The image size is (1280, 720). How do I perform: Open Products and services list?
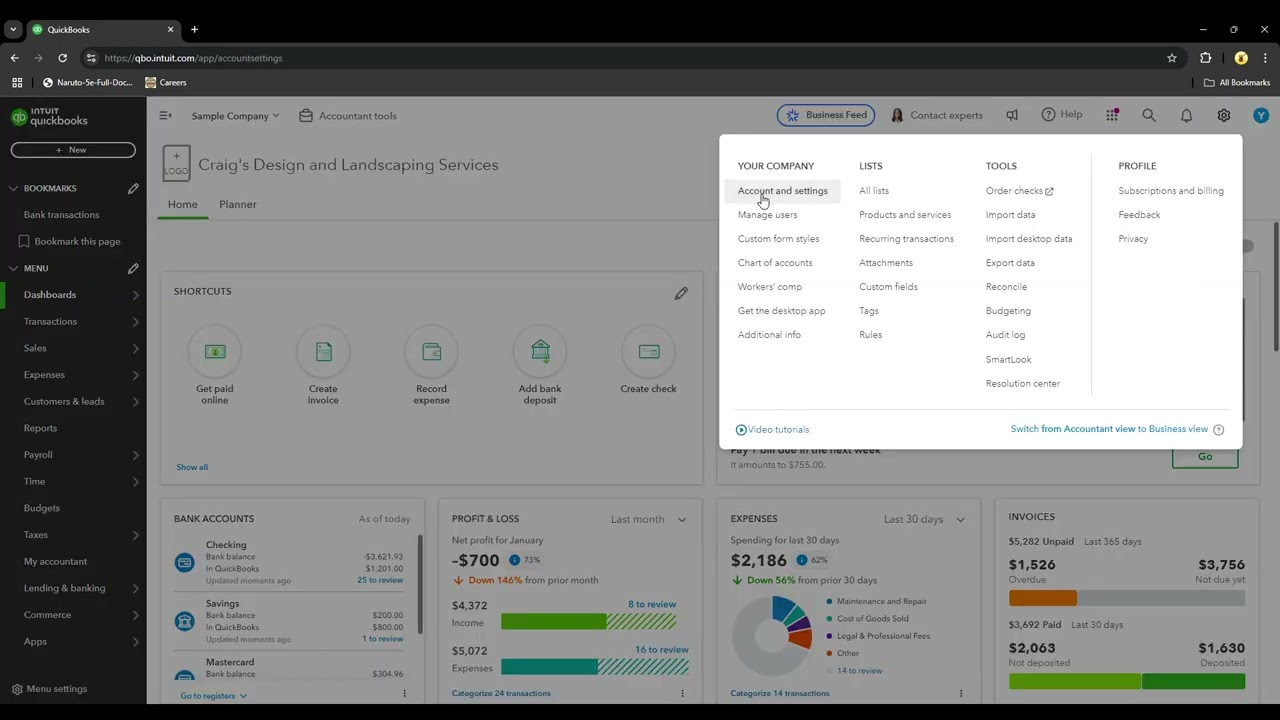(905, 215)
